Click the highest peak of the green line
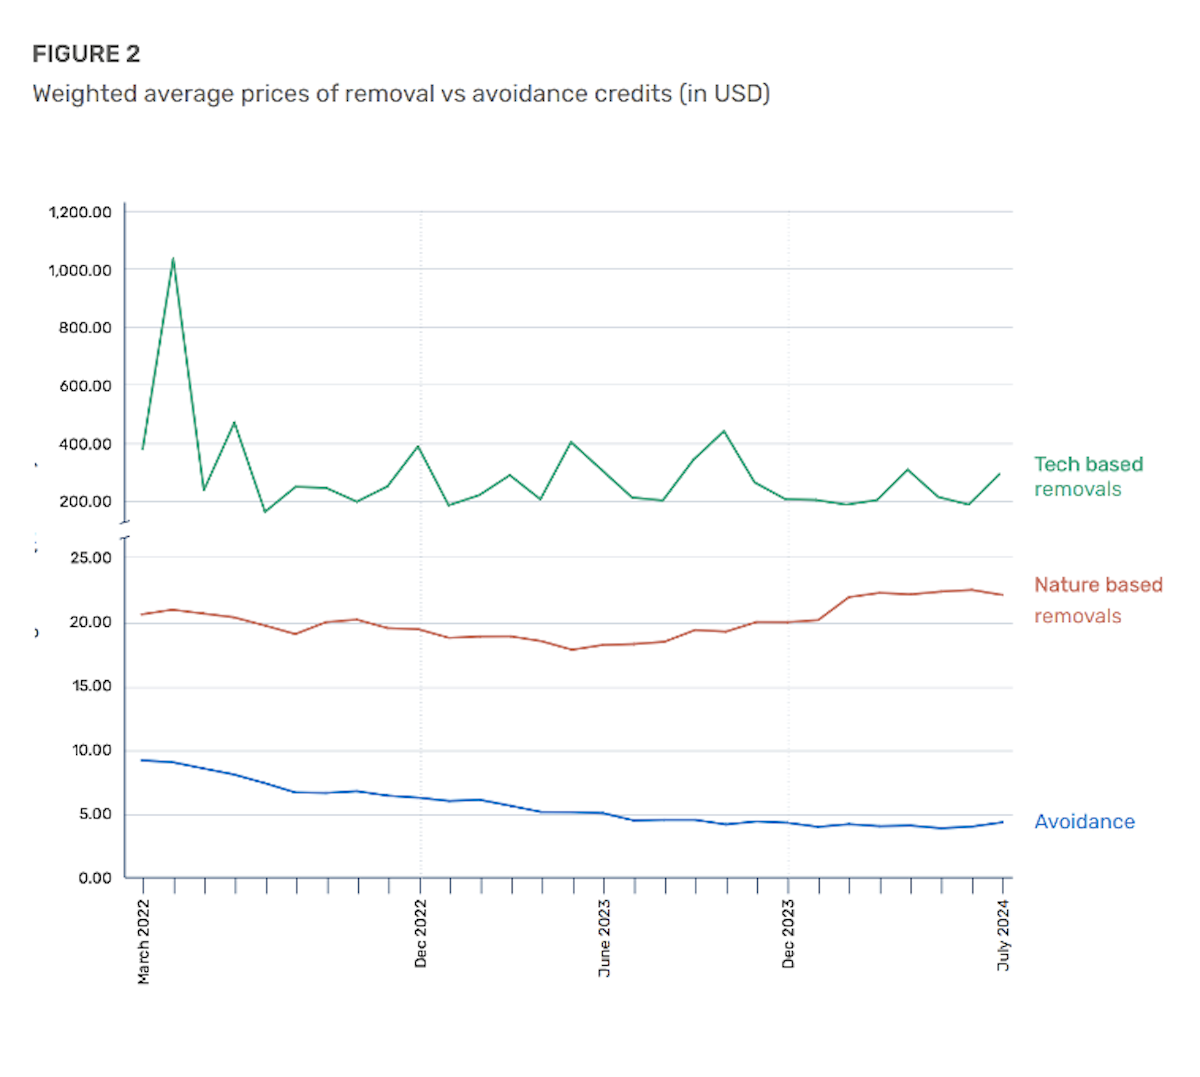Viewport: 1200px width, 1077px height. 173,259
